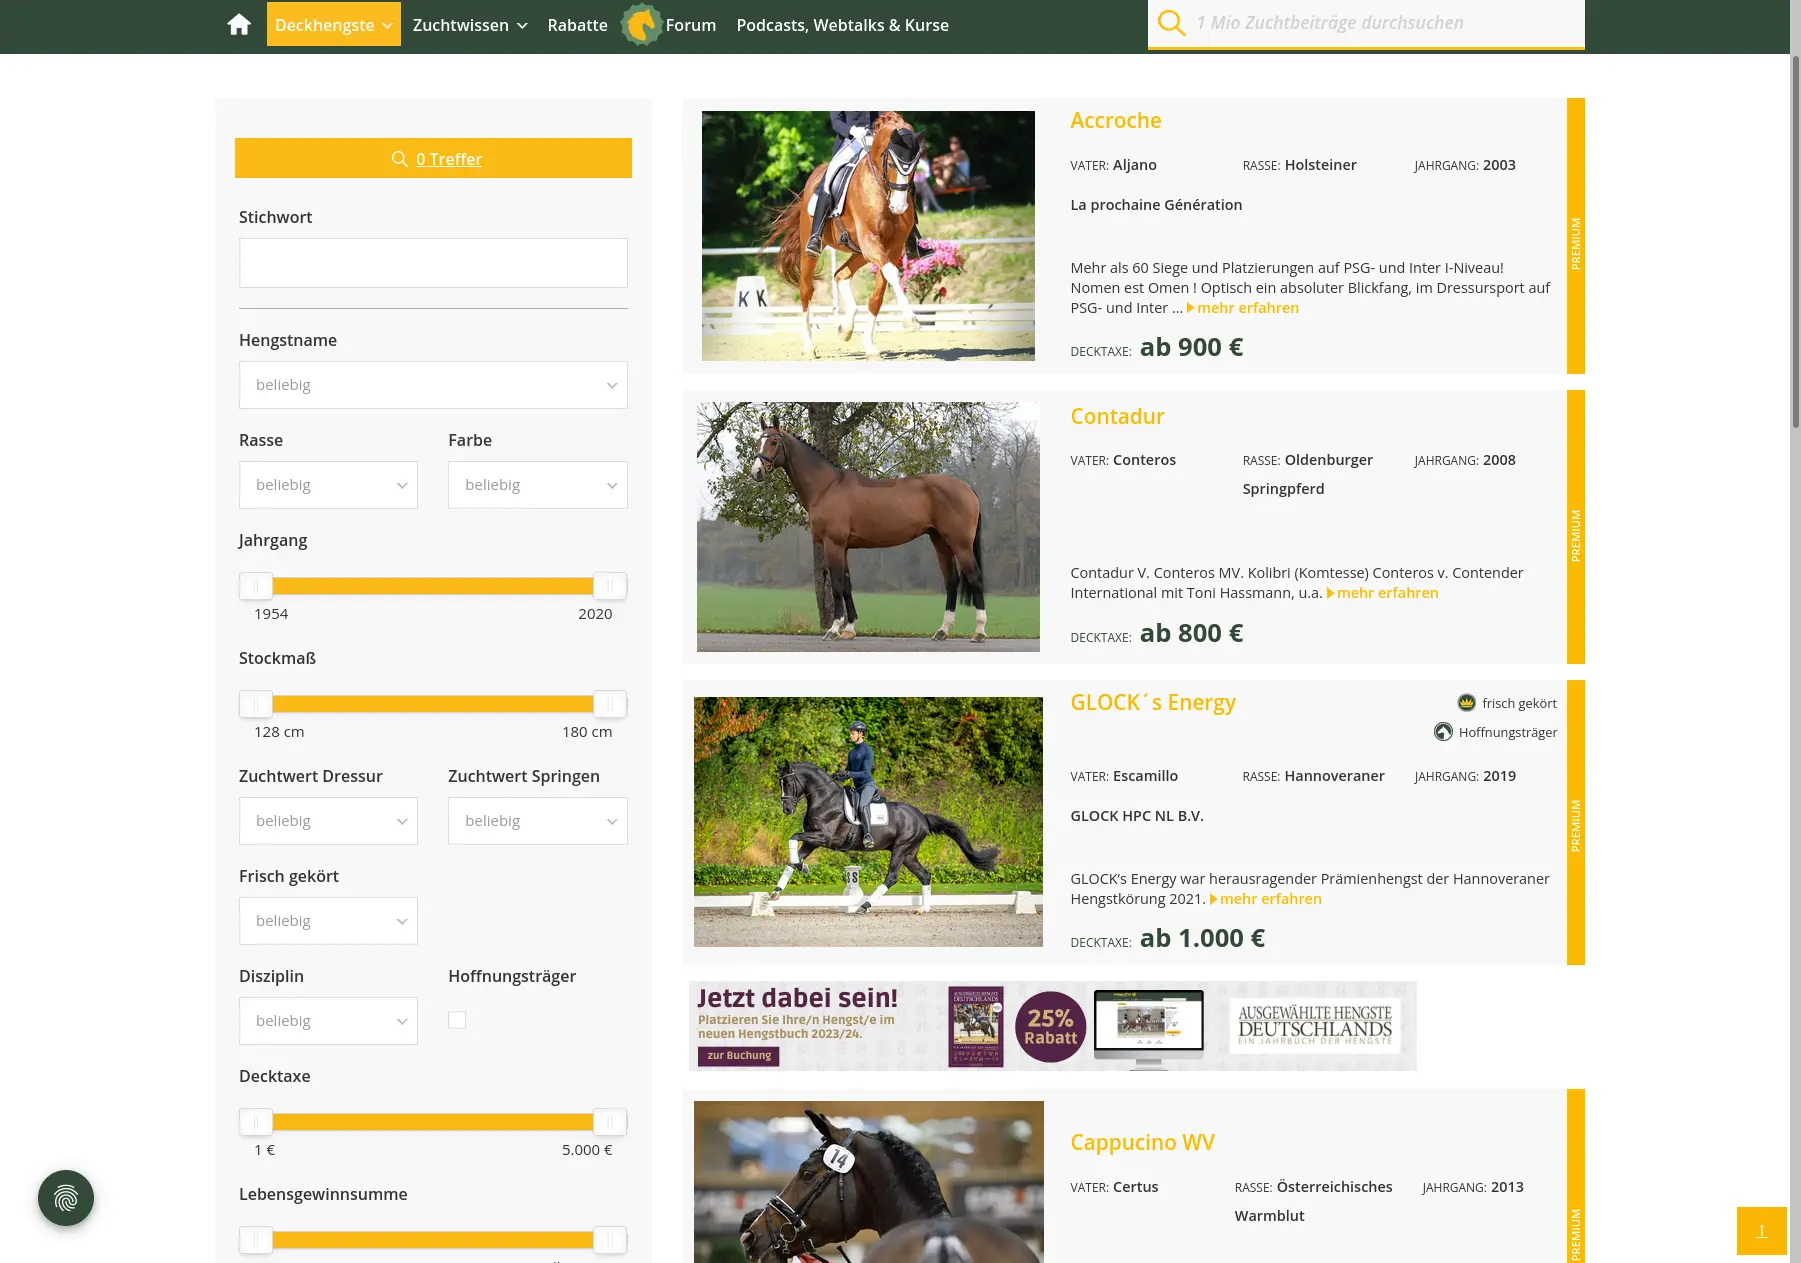Screen dimensions: 1801x1263
Task: Open the Contadur horse photo
Action: (868, 527)
